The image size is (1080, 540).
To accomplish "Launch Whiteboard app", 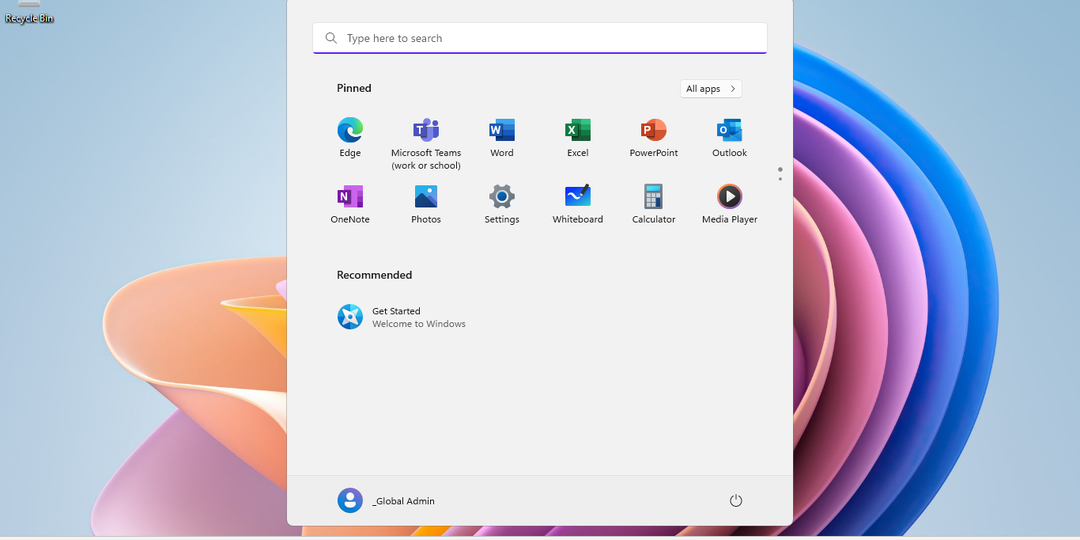I will tap(577, 205).
